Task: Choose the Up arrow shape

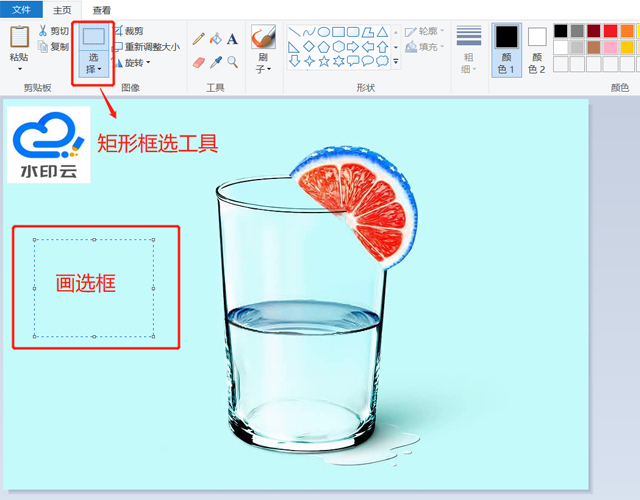Action: tap(382, 47)
